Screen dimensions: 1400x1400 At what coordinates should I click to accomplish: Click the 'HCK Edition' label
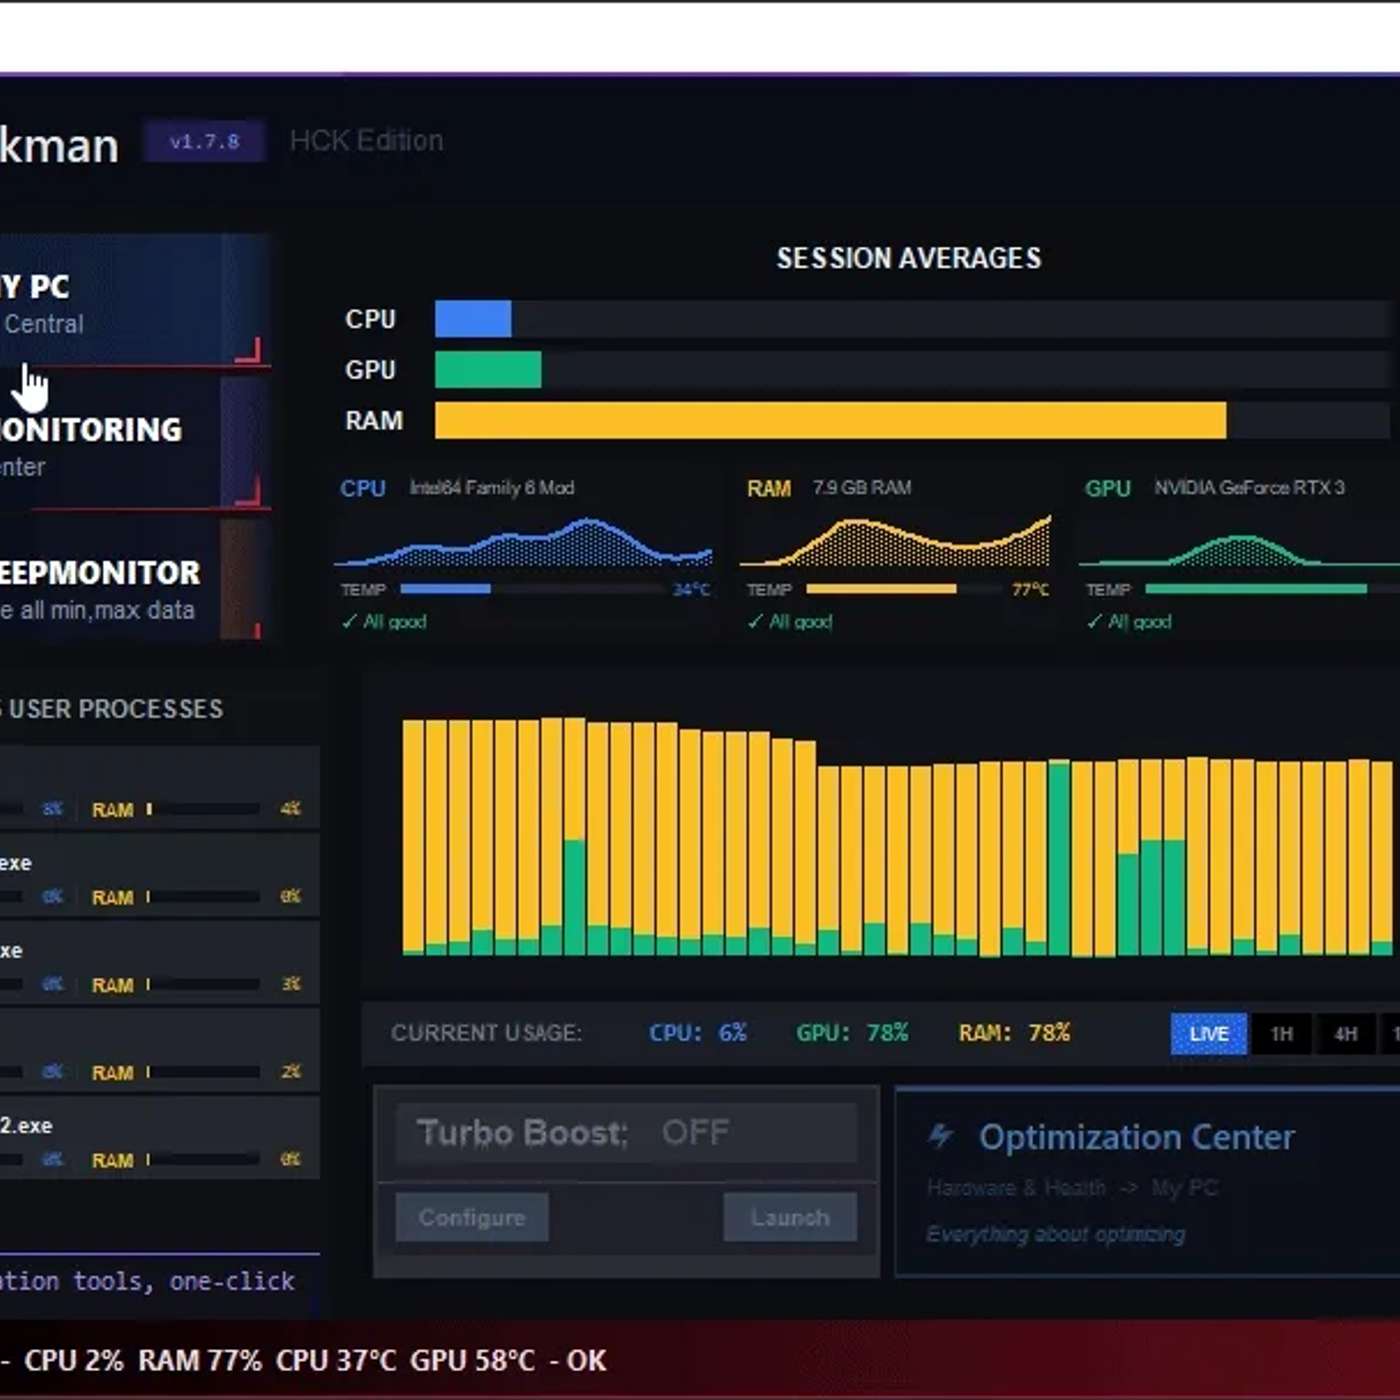point(366,141)
